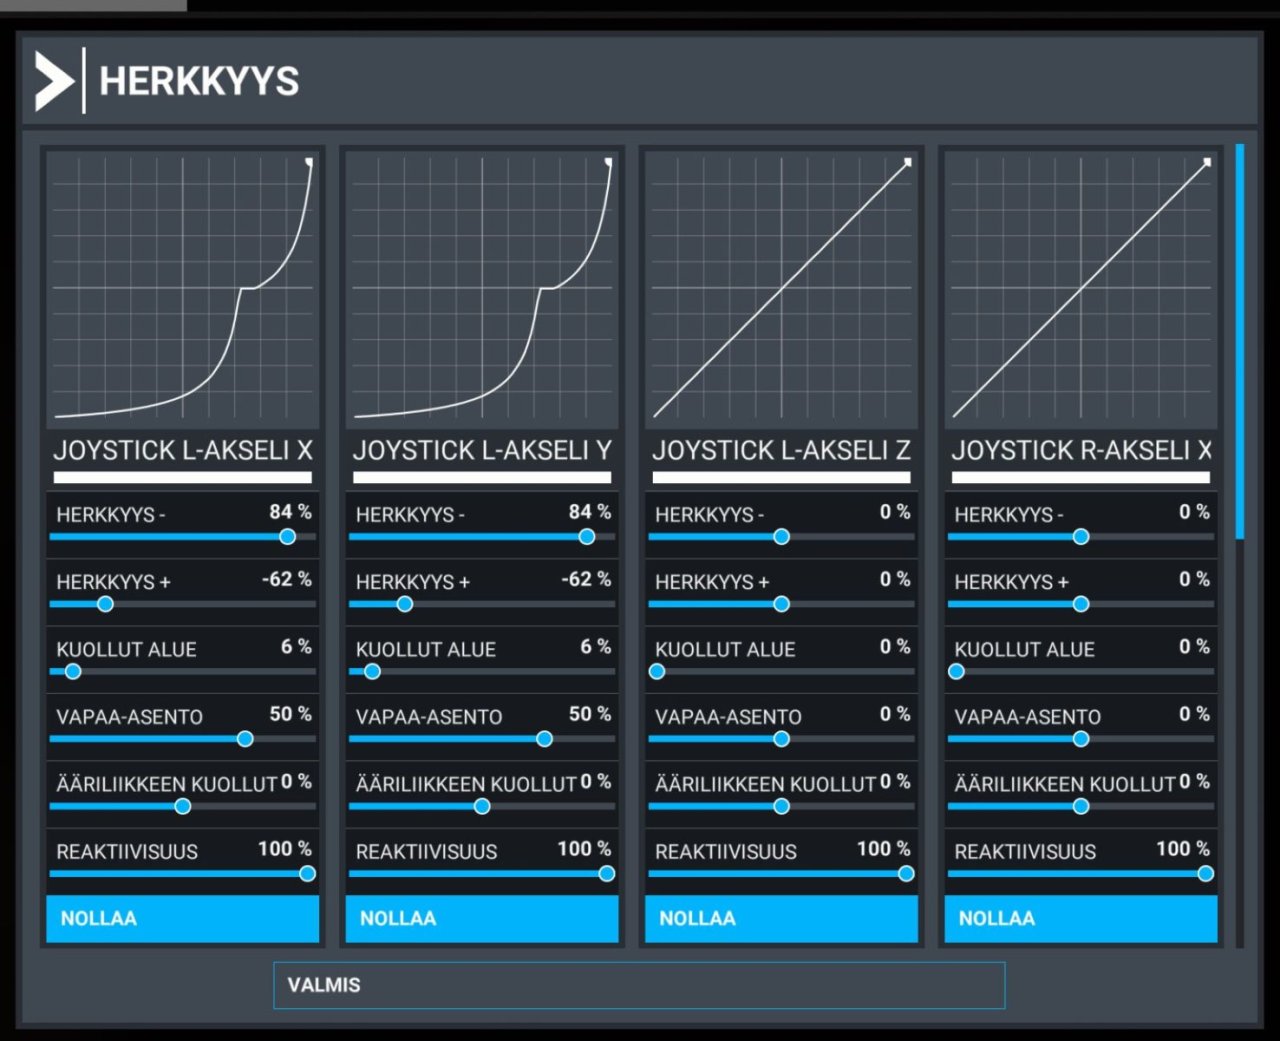
Task: Click Reaktiivisuus slider handle for L-akseli Y
Action: 607,874
